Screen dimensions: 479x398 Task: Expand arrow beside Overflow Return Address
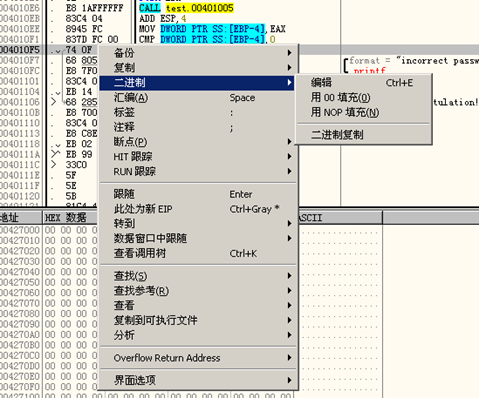[289, 358]
